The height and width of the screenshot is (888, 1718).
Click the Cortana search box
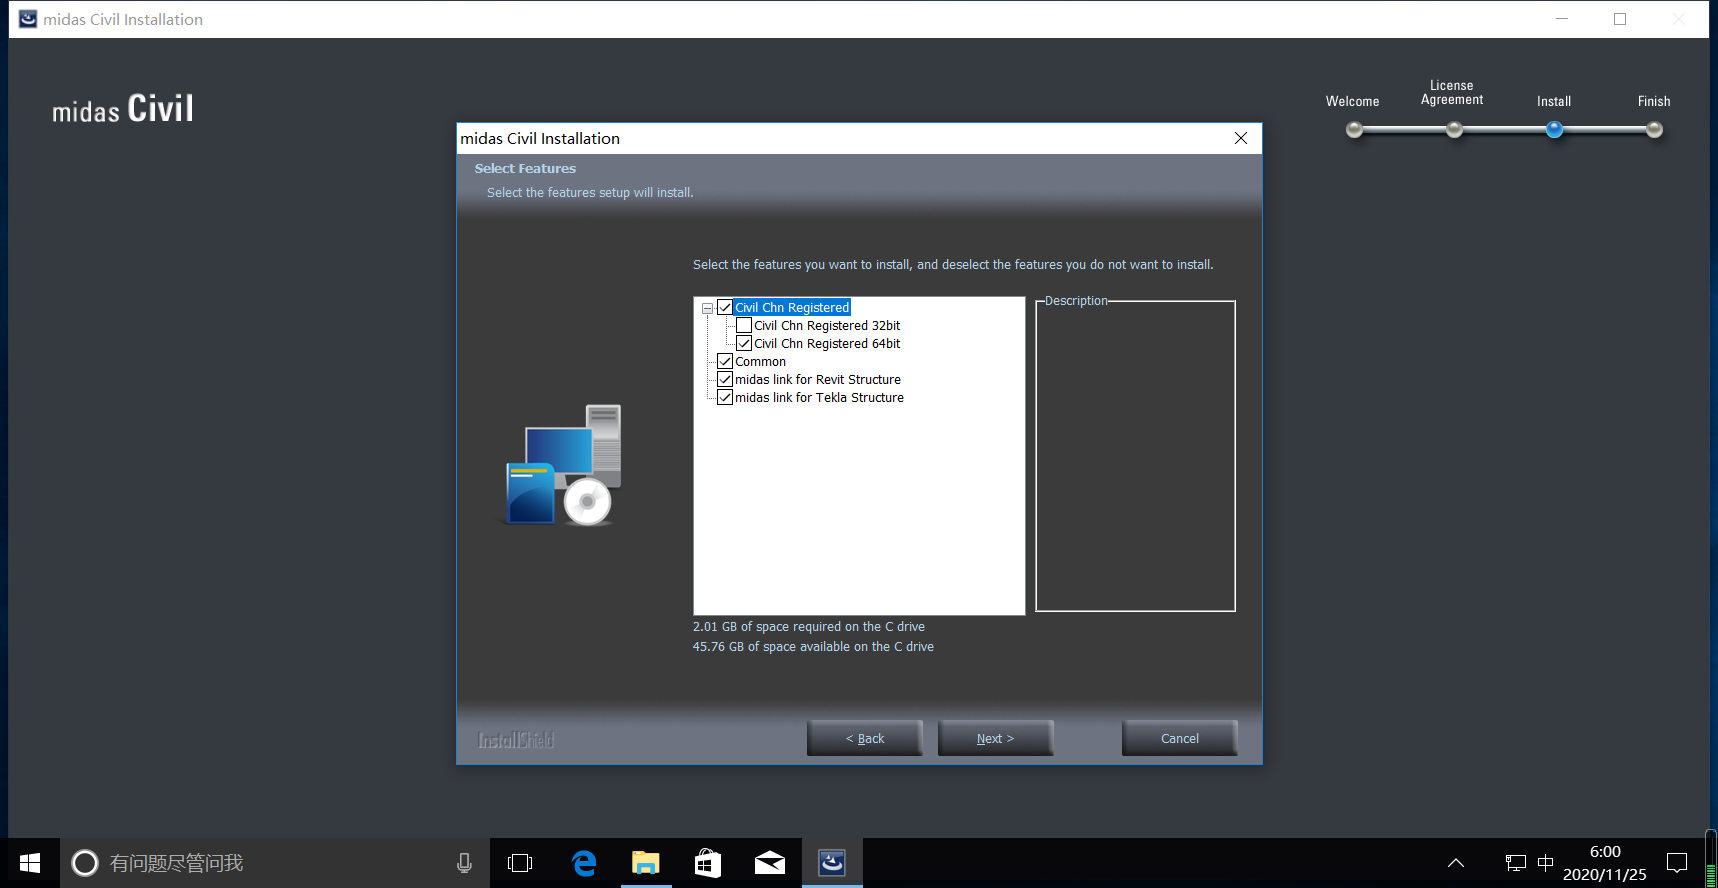(x=275, y=863)
